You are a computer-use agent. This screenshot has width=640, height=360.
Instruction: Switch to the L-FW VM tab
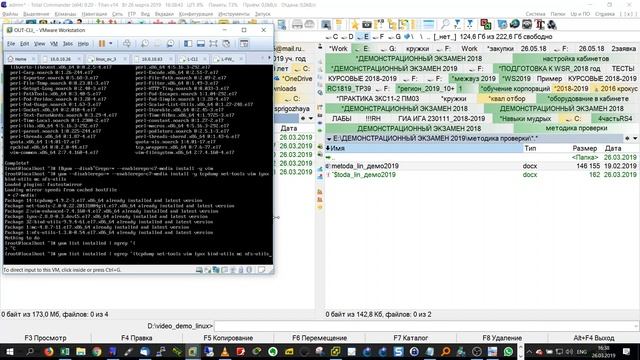(227, 59)
